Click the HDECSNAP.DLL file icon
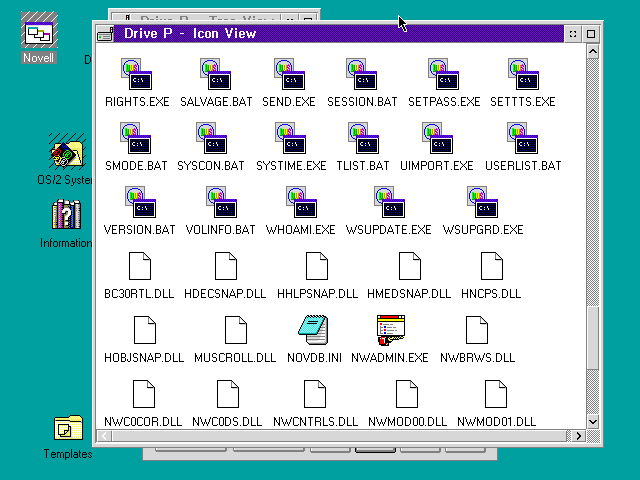Screen dimensions: 640x480 point(226,266)
